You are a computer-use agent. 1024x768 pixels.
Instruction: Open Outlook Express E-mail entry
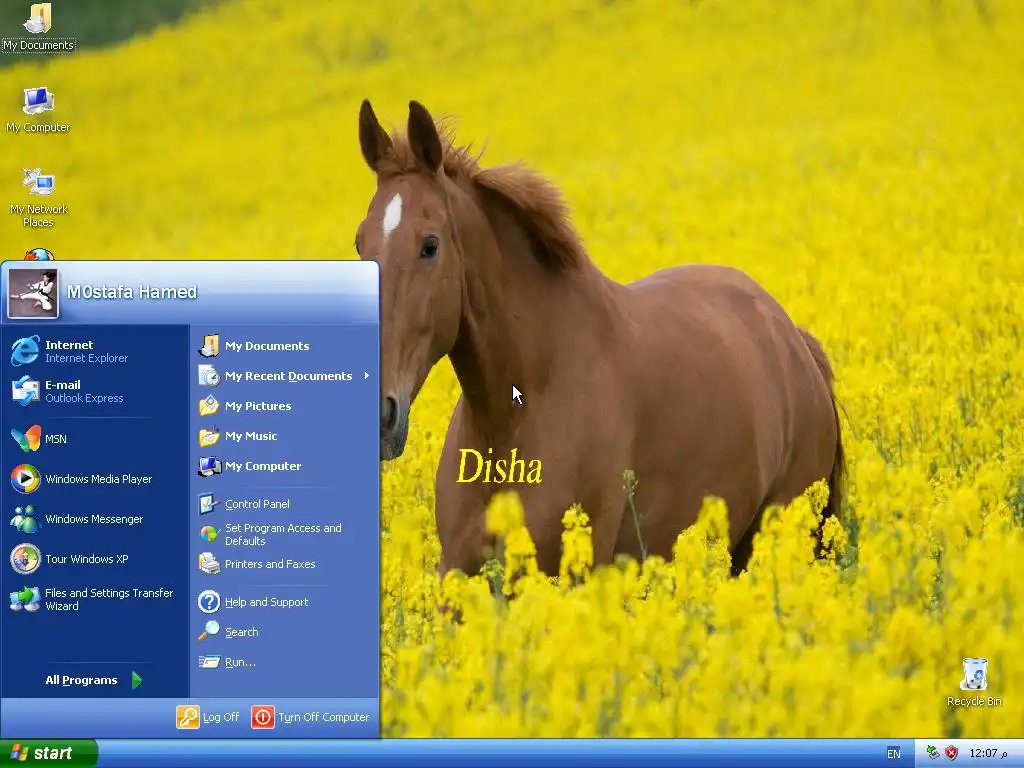point(95,391)
